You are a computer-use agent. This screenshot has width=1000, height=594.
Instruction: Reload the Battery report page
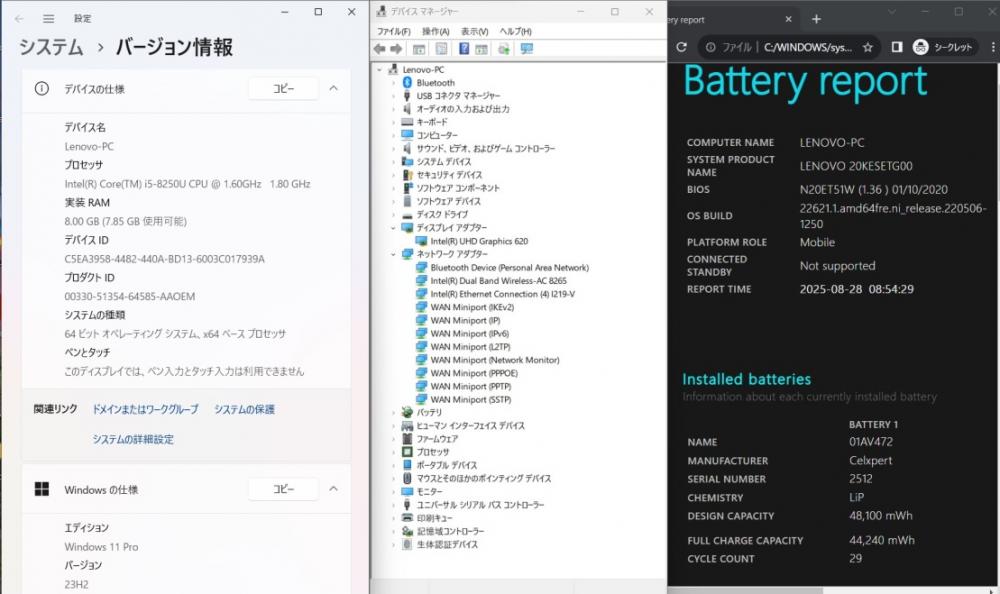click(x=681, y=47)
